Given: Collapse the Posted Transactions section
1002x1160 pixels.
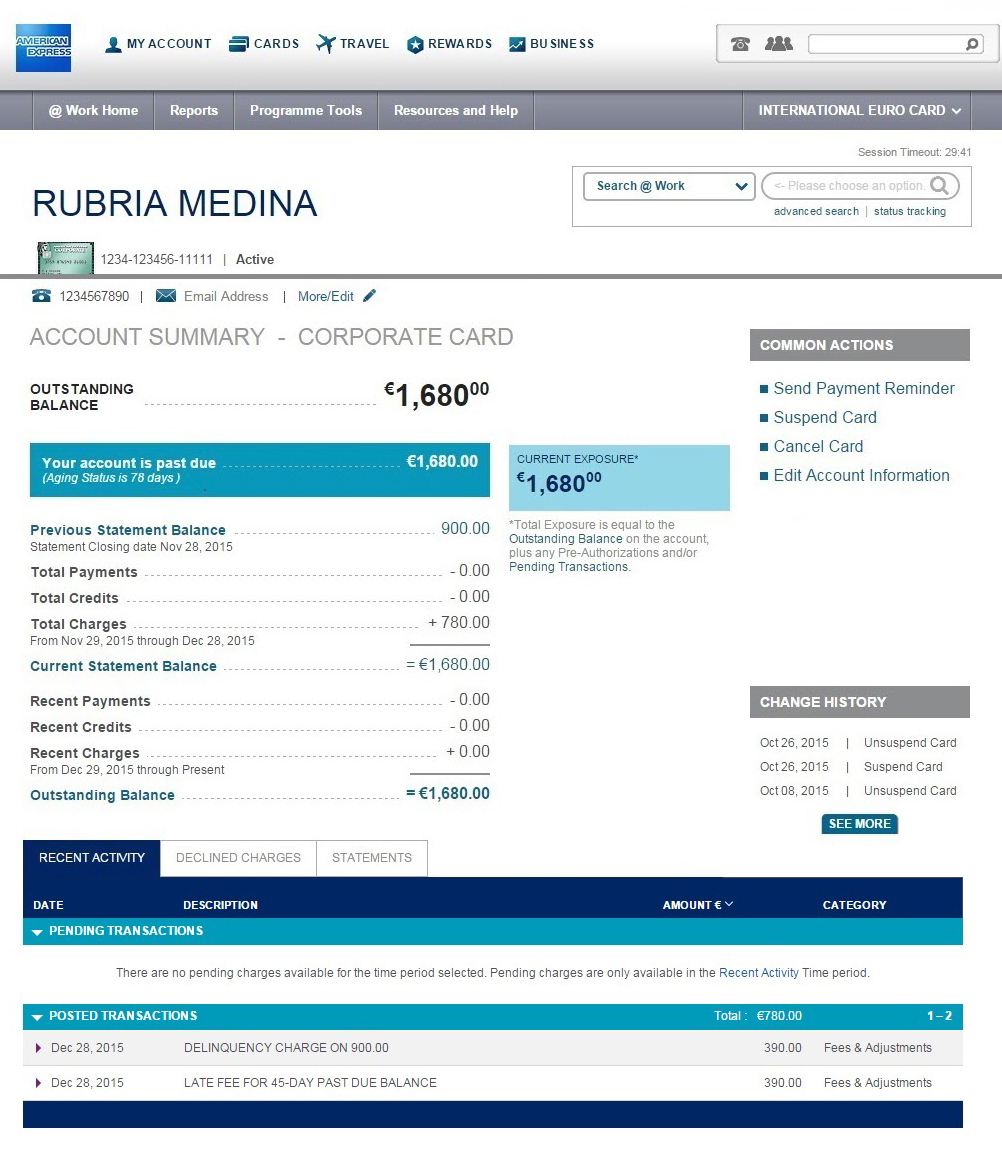Looking at the screenshot, I should click(x=38, y=1017).
